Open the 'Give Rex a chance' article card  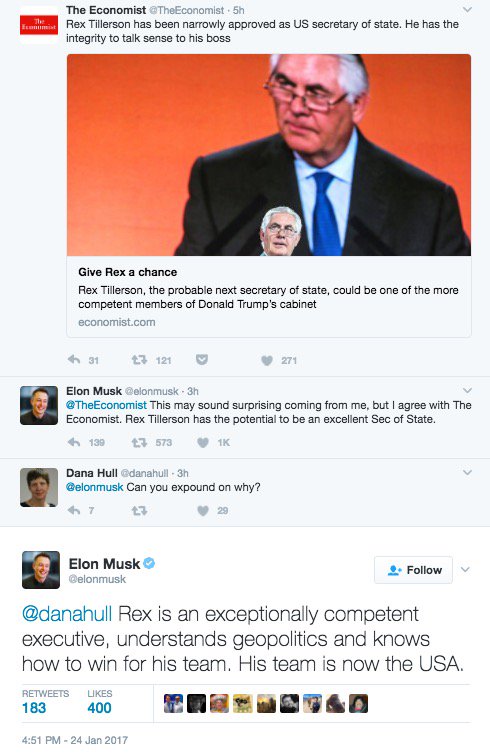point(269,195)
